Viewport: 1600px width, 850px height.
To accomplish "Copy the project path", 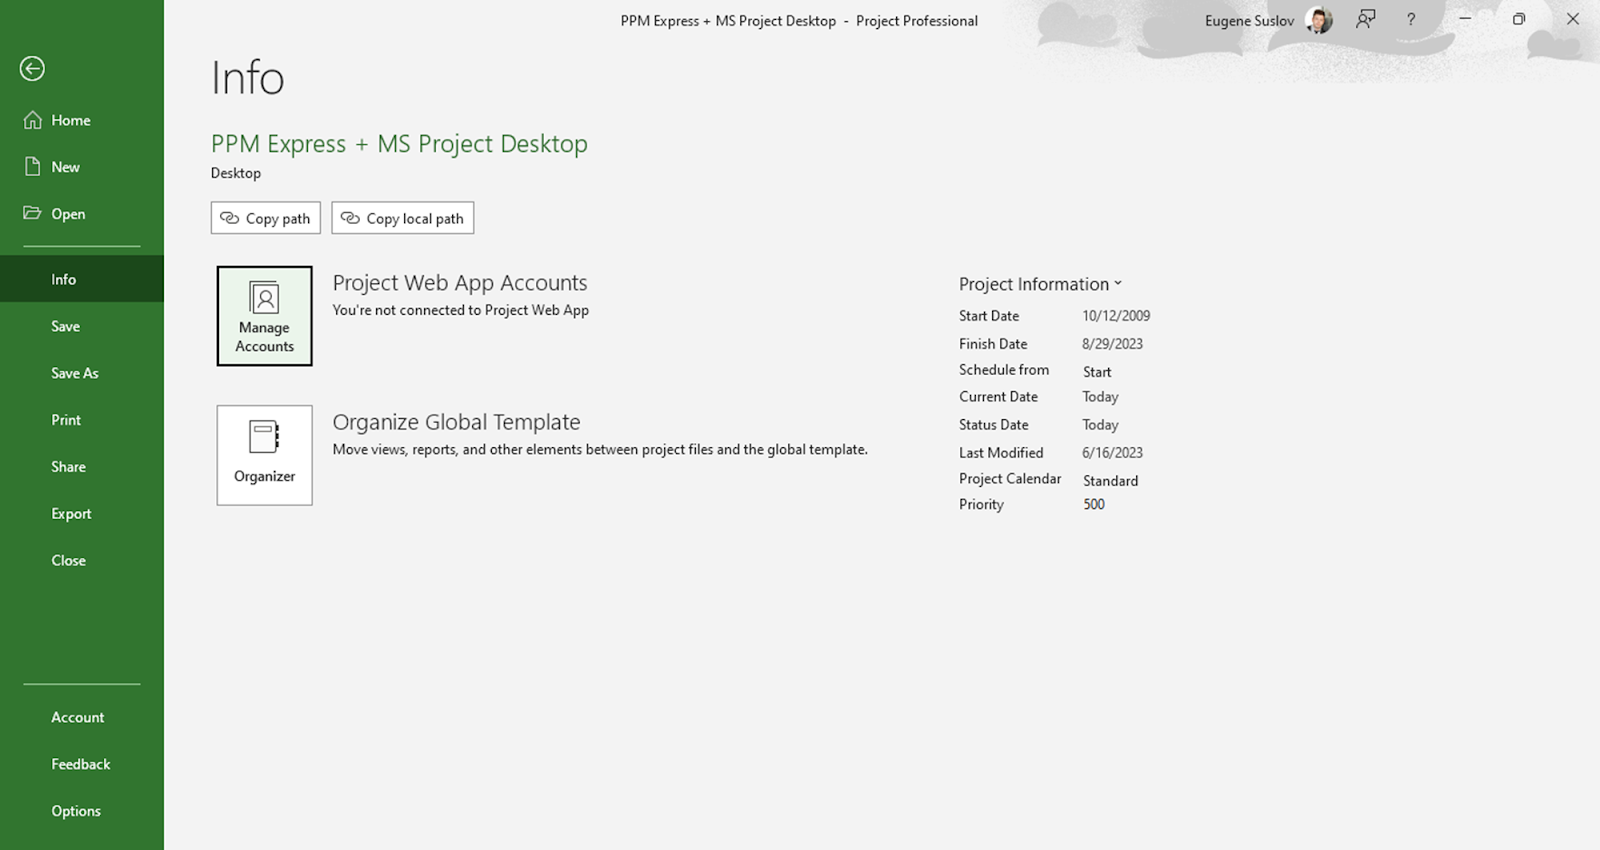I will tap(266, 218).
